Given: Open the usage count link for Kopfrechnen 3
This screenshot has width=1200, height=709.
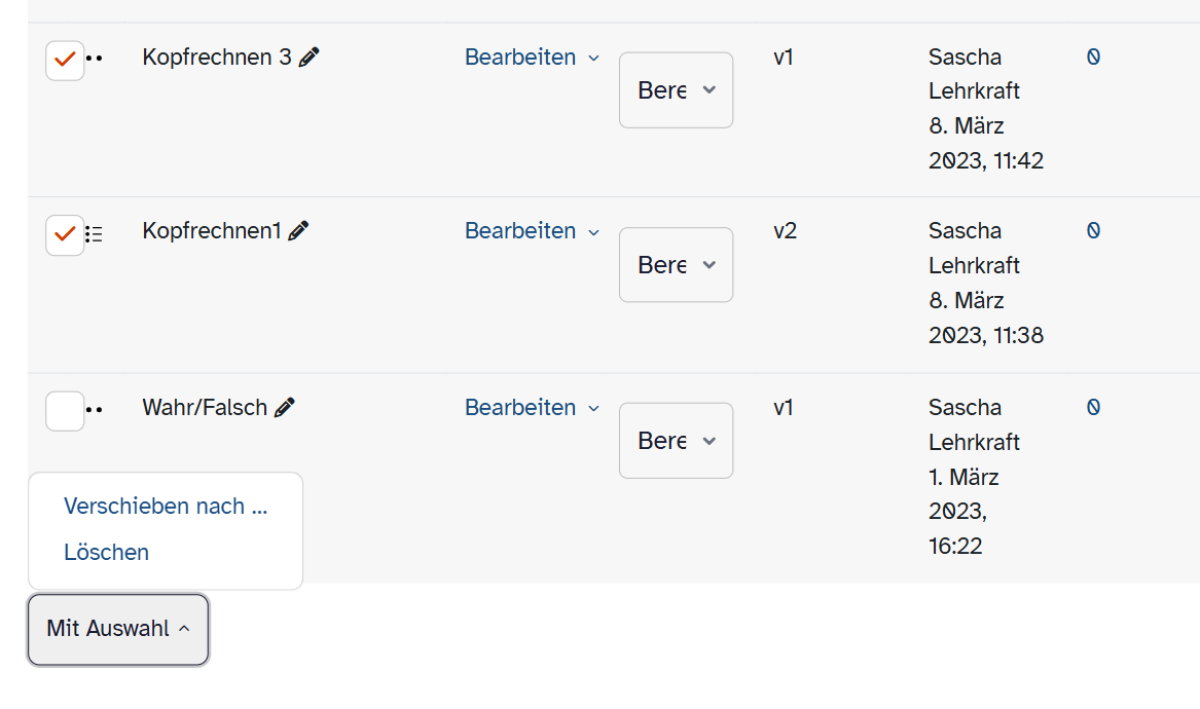Looking at the screenshot, I should click(1093, 57).
